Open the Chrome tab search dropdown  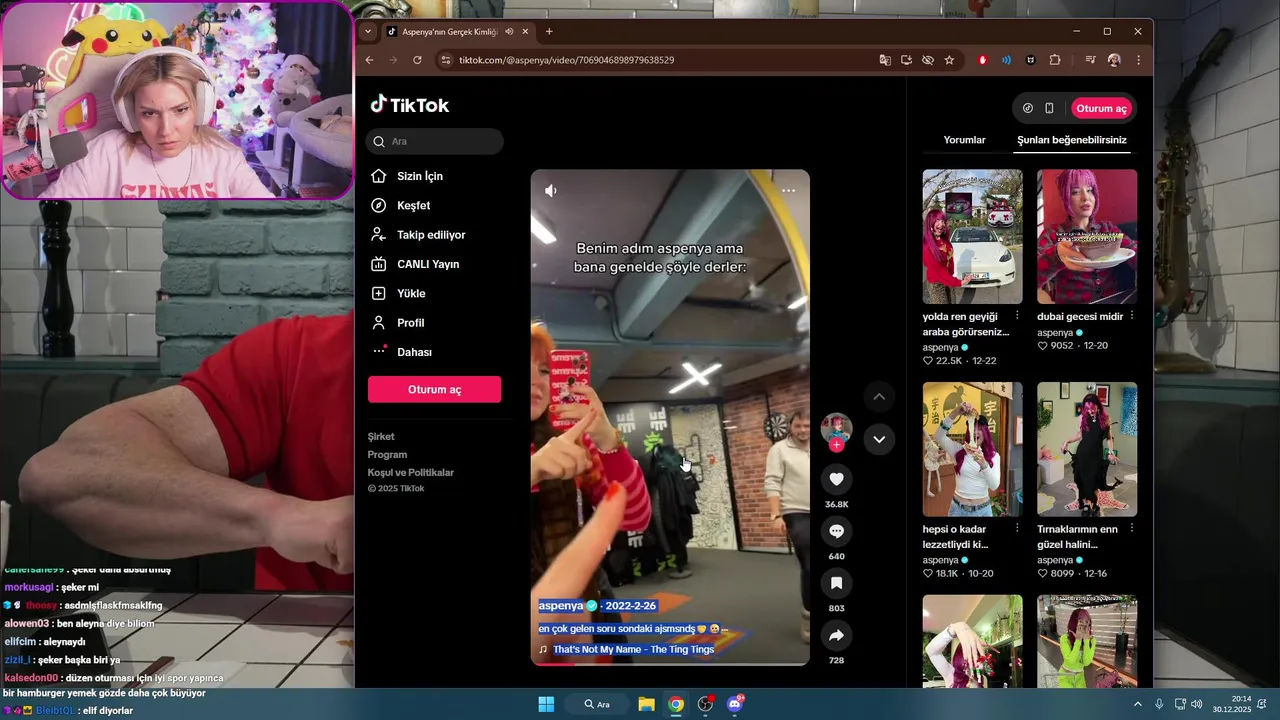pyautogui.click(x=368, y=31)
